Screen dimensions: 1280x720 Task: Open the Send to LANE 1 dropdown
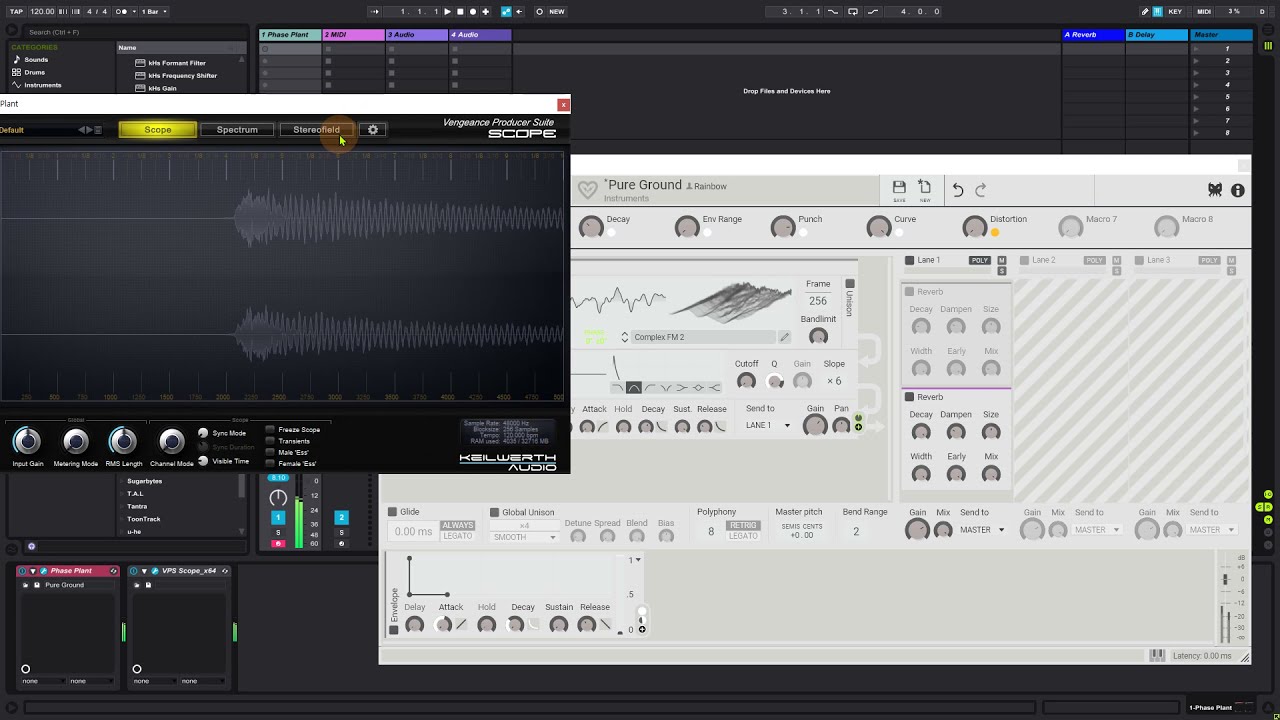(768, 425)
